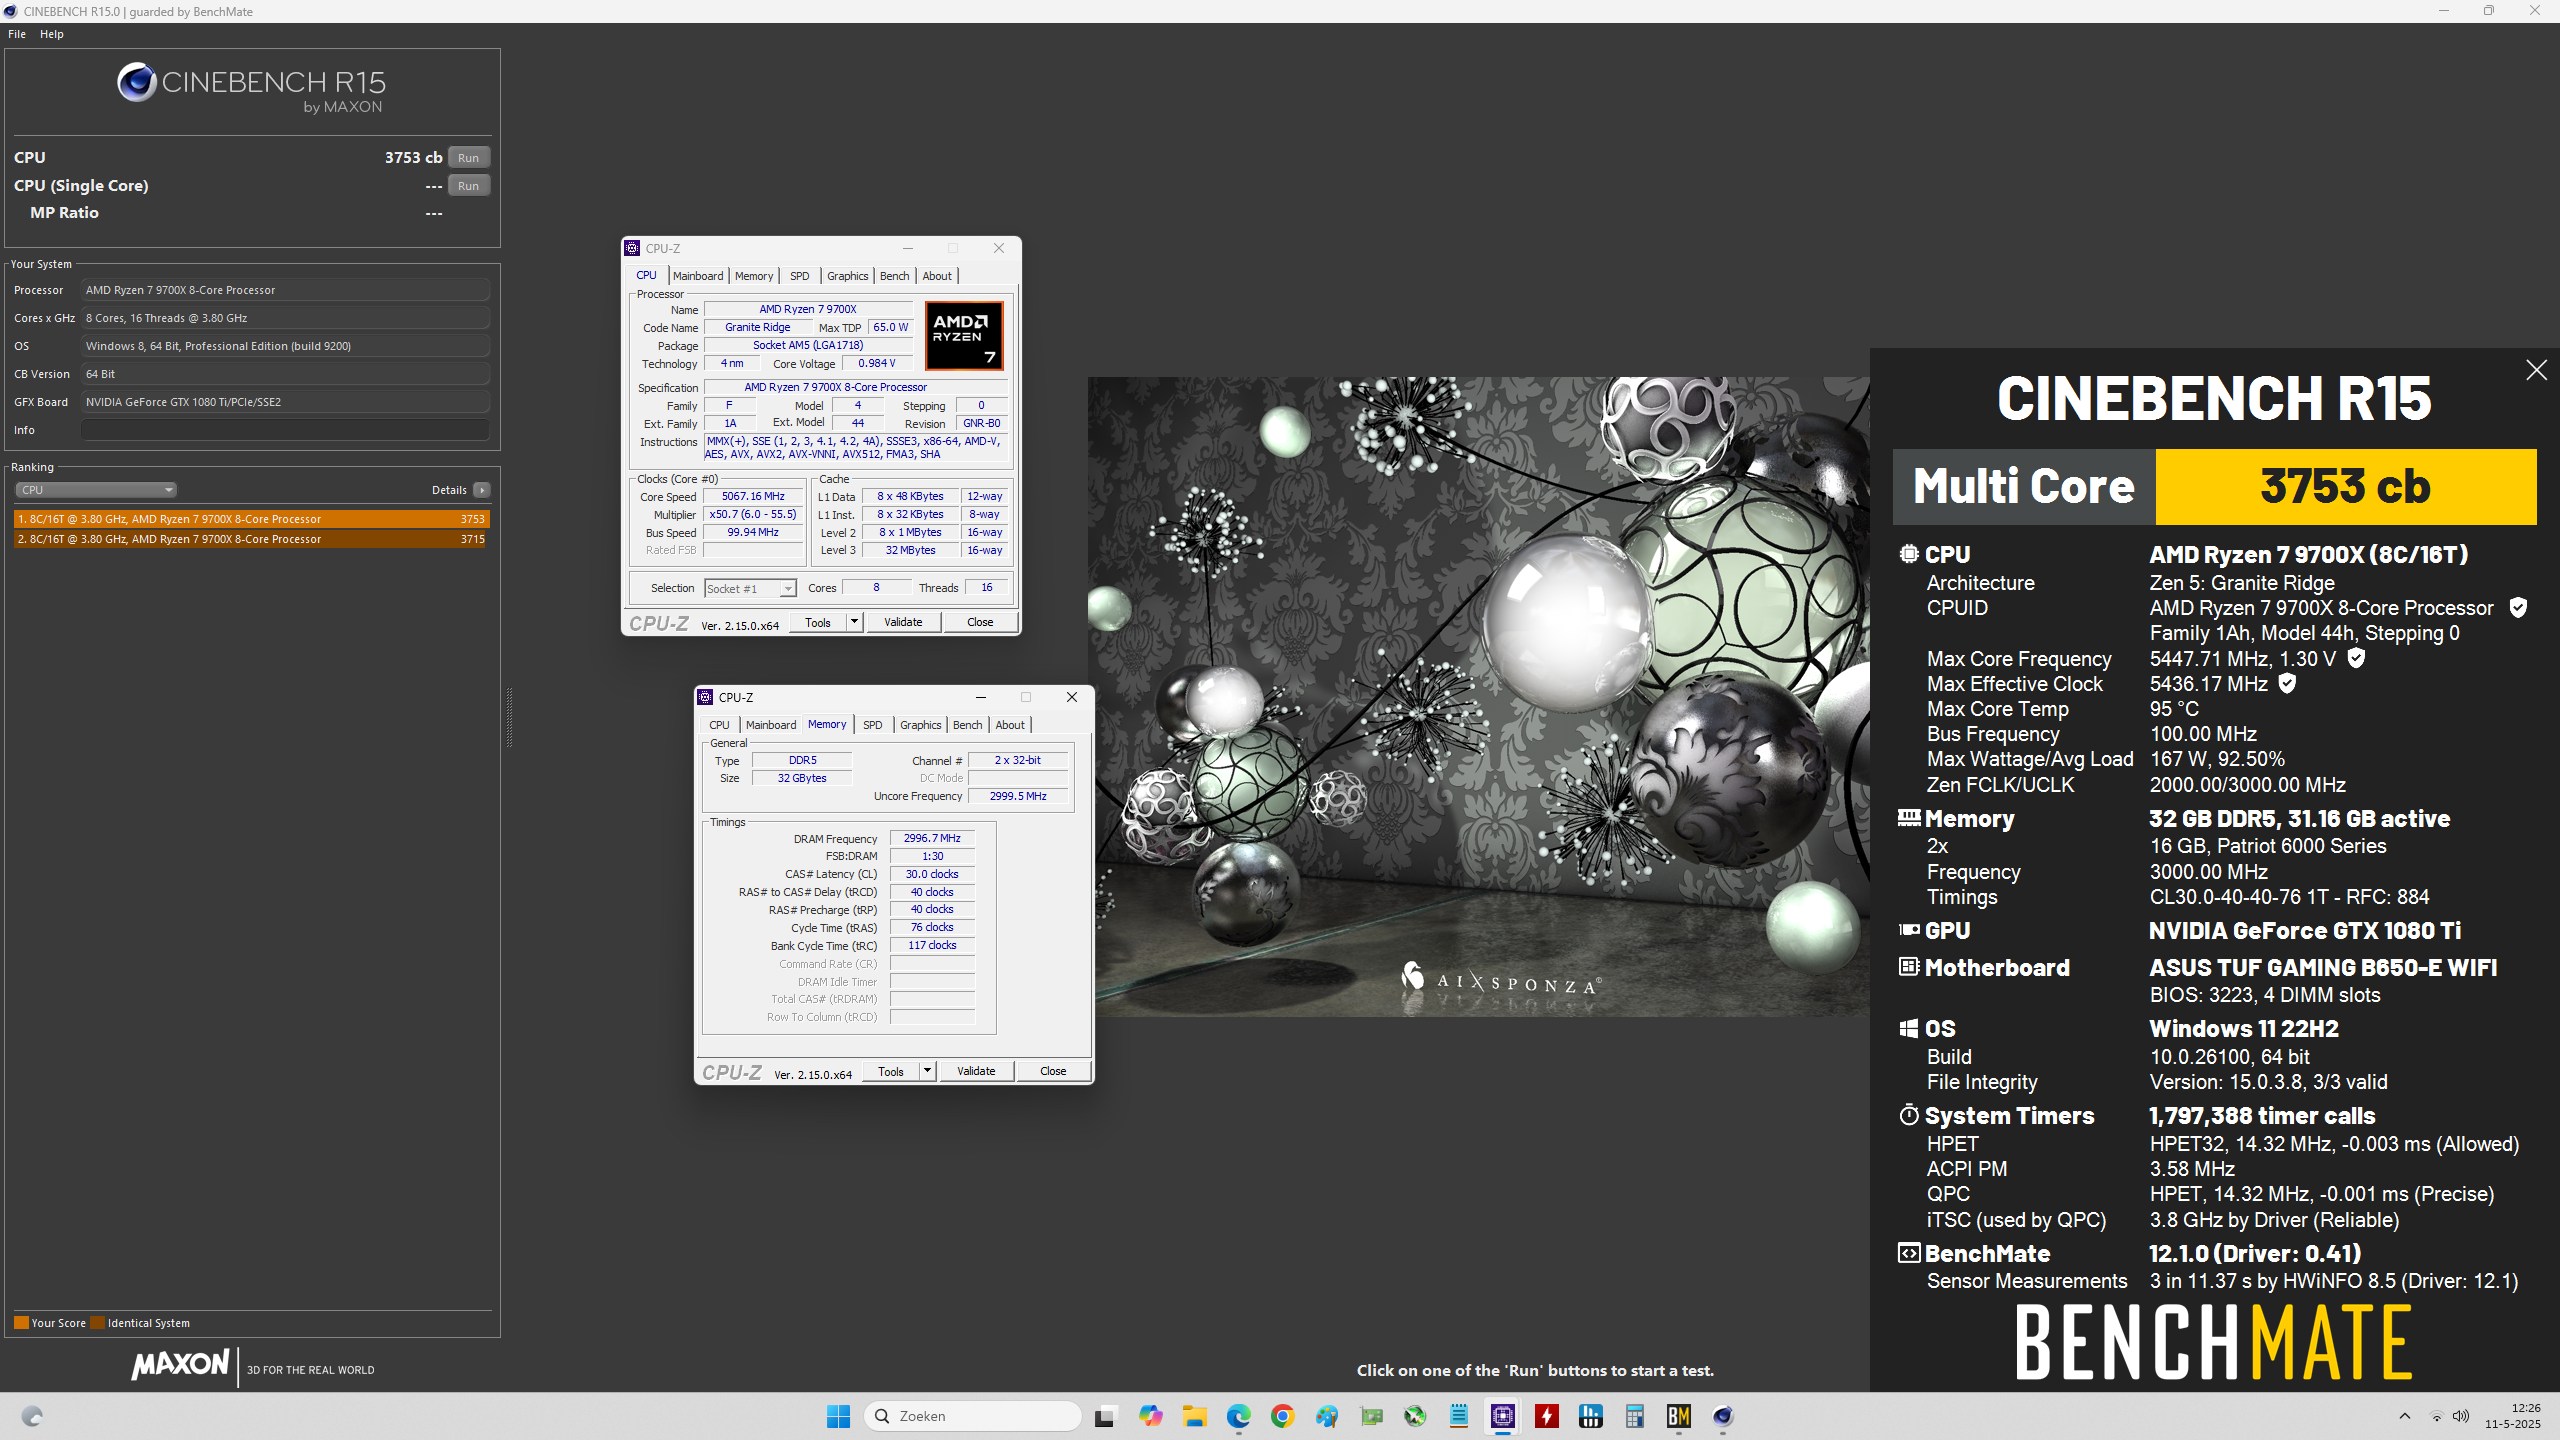Open the Help menu in Cinebench
2560x1440 pixels.
point(52,34)
